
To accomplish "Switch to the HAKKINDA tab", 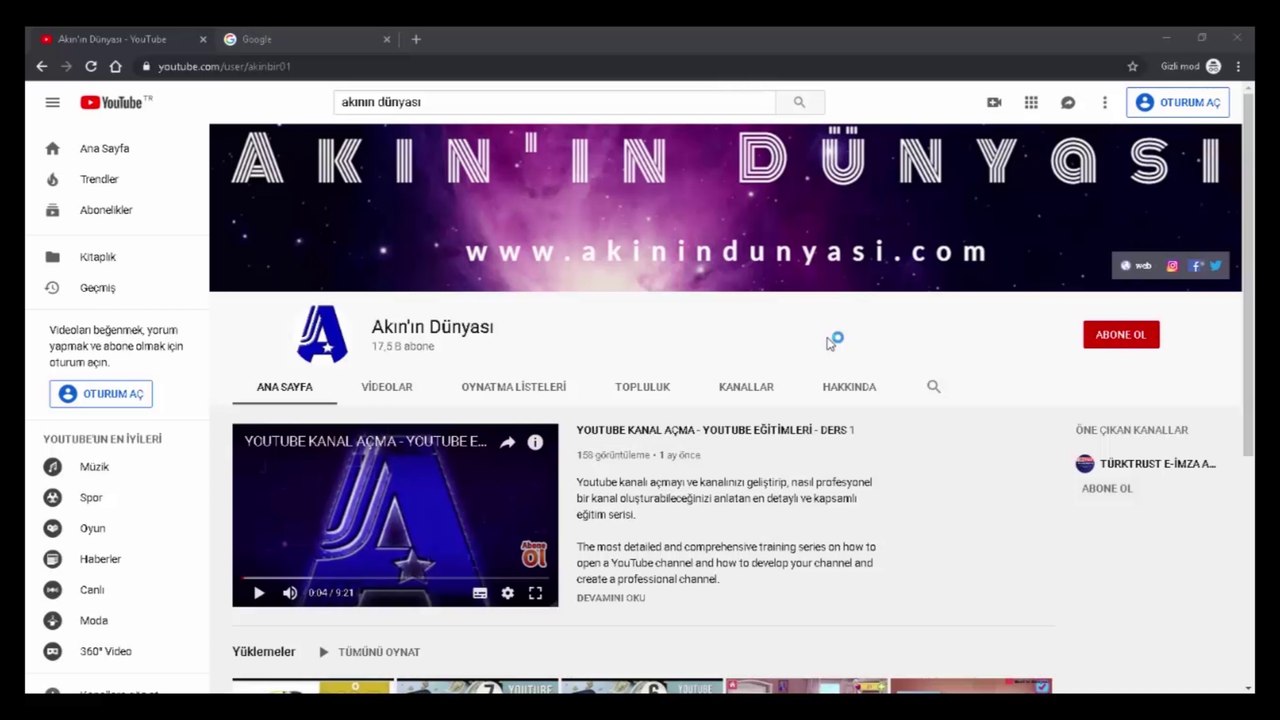I will click(849, 387).
